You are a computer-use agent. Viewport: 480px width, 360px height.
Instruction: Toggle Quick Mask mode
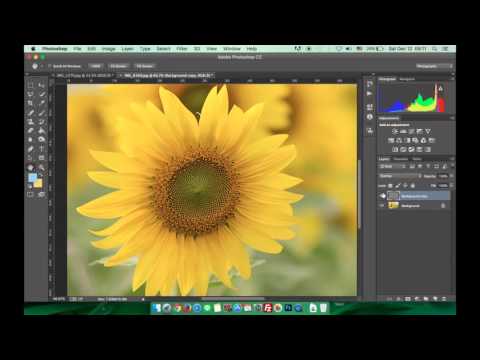click(30, 194)
